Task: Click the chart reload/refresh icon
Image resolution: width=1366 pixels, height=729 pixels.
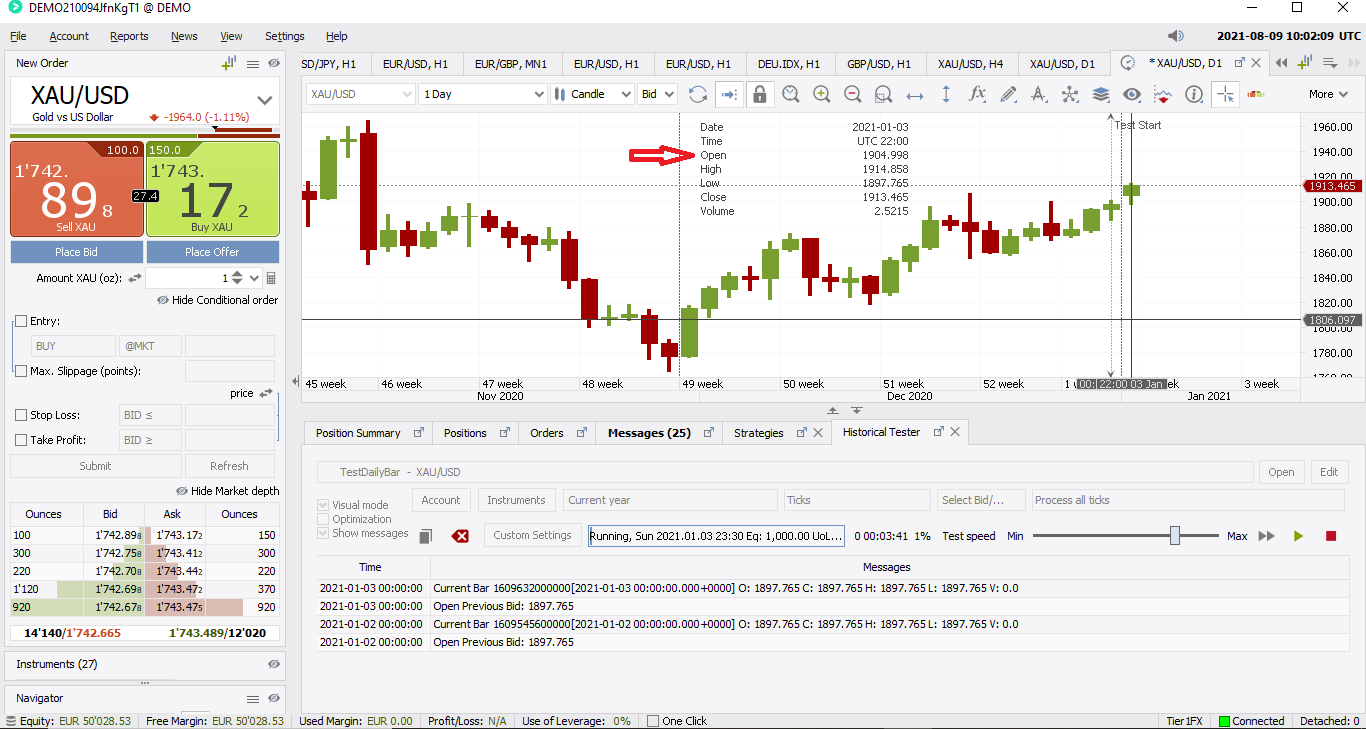Action: 698,94
